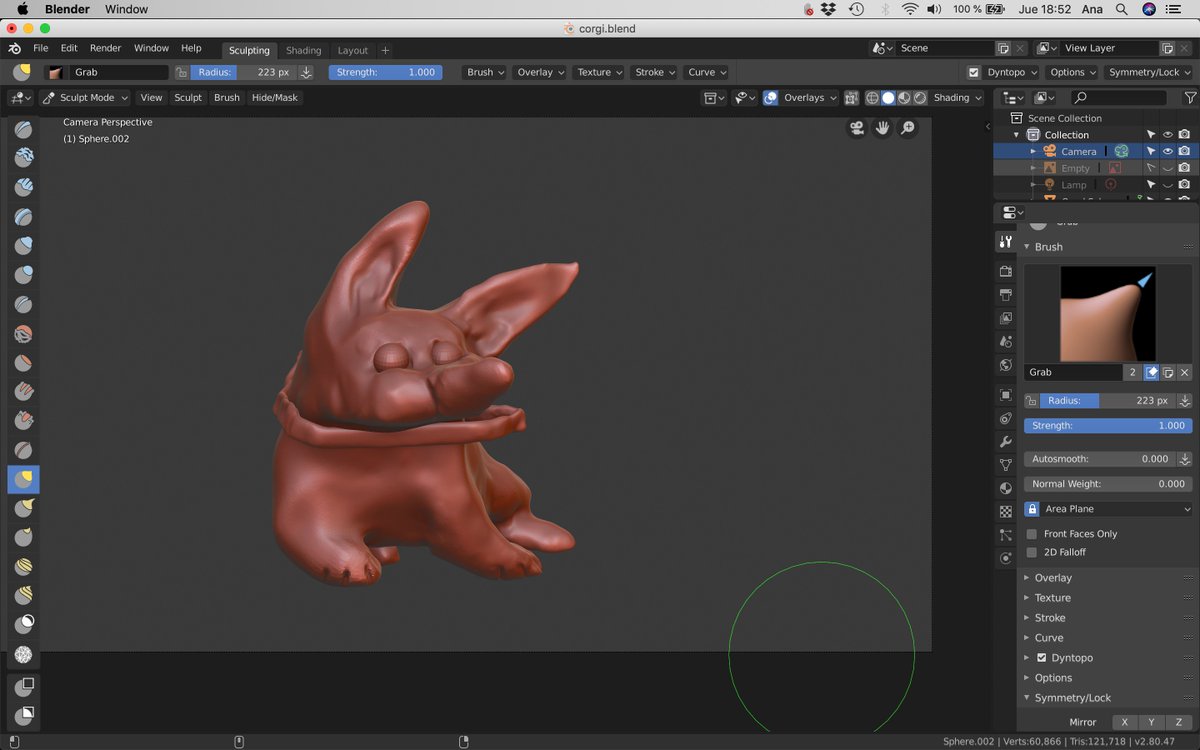Toggle Dyntopo checkbox in properties panel
The height and width of the screenshot is (750, 1200).
(x=1042, y=658)
